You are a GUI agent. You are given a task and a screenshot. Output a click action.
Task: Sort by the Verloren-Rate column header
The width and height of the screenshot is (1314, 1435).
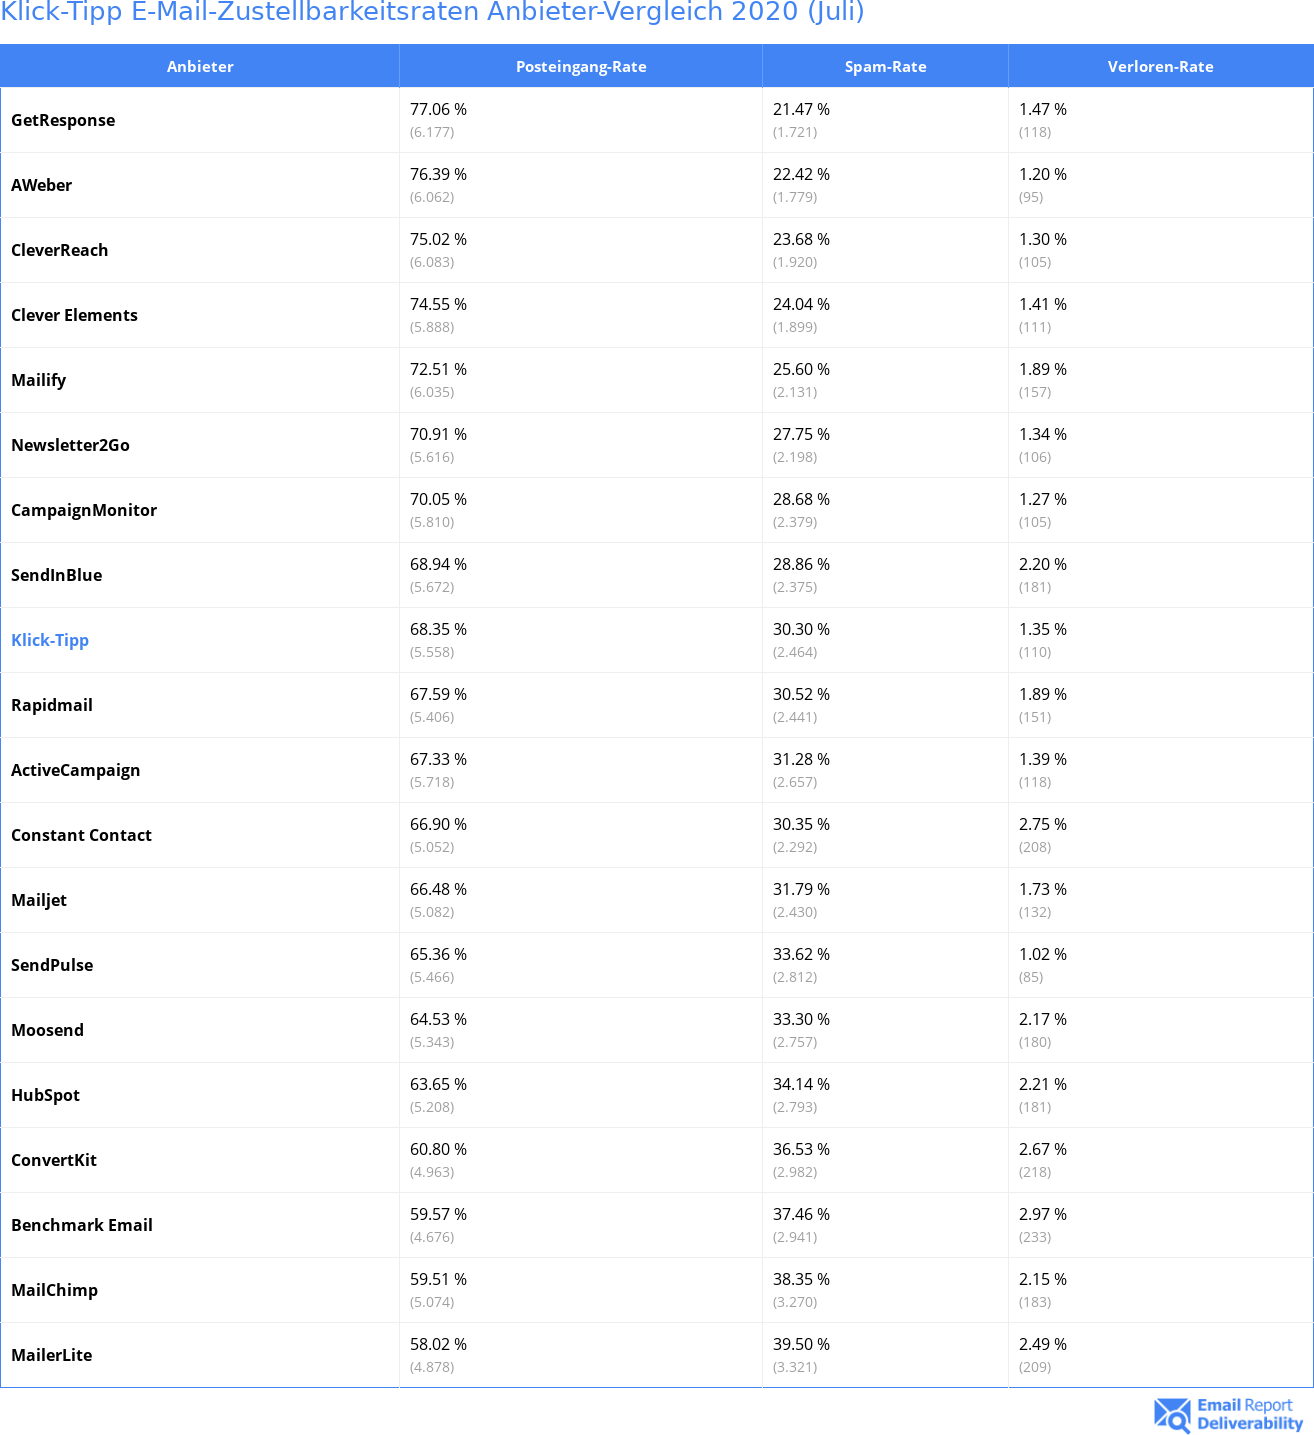click(x=1160, y=67)
